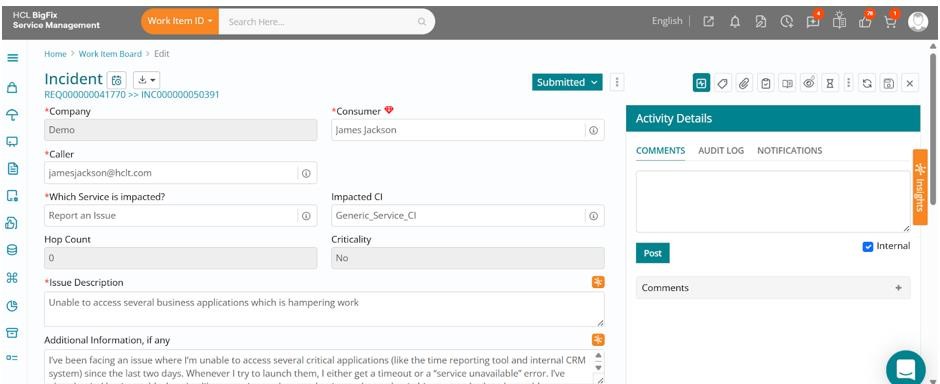Viewport: 940px width, 384px height.
Task: Go to Work Item Board breadcrumb
Action: [110, 54]
